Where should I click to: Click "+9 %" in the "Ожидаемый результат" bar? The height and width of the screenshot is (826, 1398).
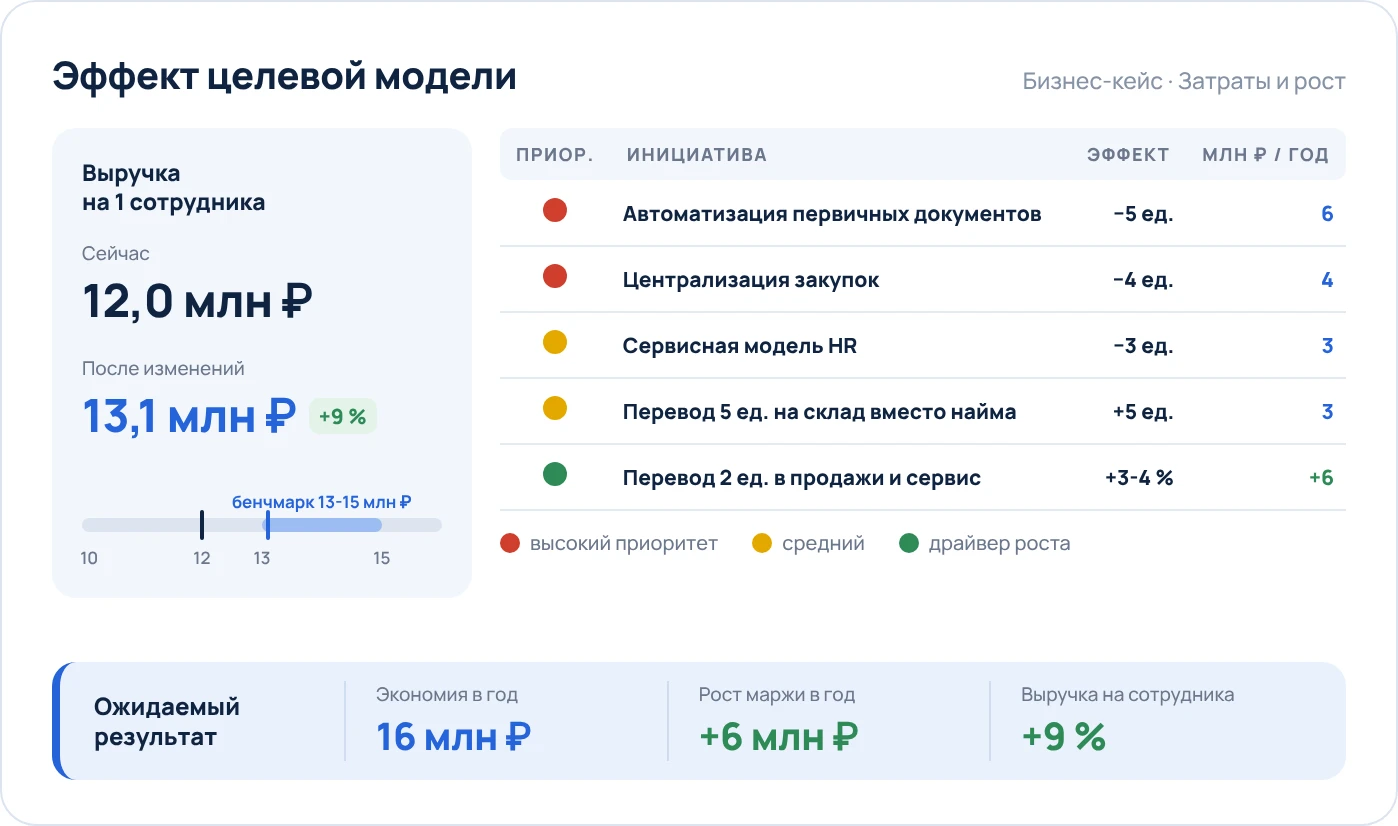tap(1063, 737)
